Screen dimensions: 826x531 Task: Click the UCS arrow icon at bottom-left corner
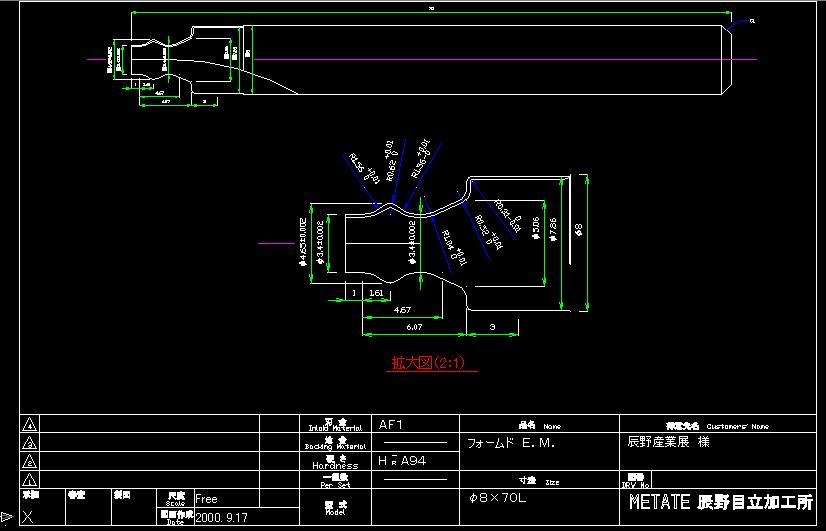click(7, 517)
